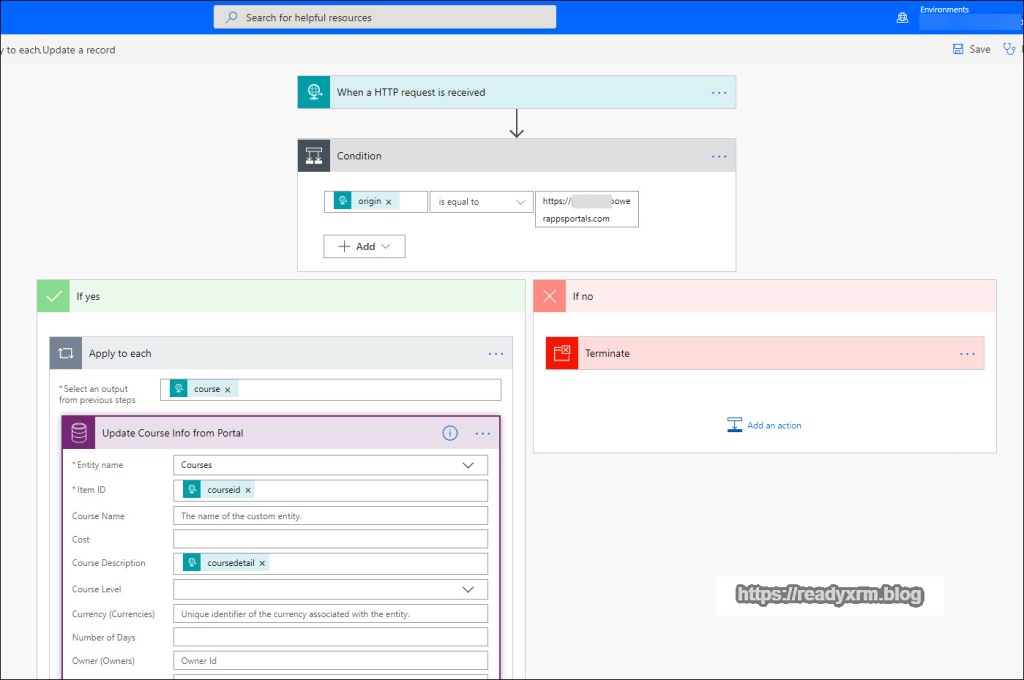The height and width of the screenshot is (680, 1024).
Task: Show info for Update Course Info step
Action: click(450, 433)
